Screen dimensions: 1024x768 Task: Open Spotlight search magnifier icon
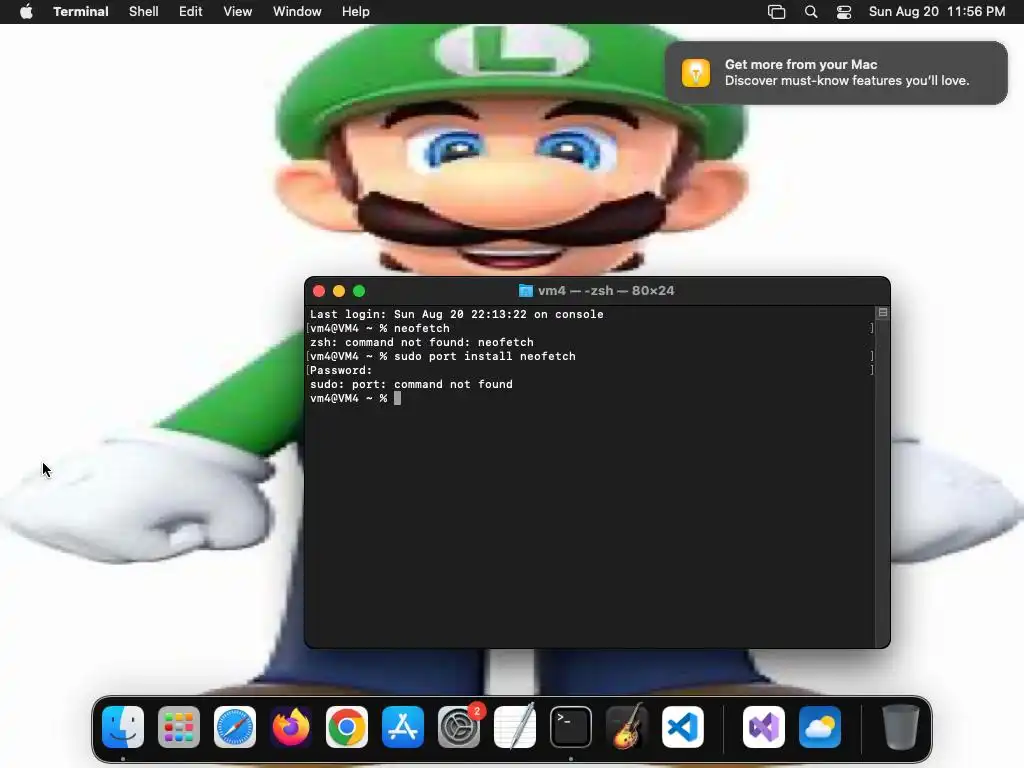(811, 12)
